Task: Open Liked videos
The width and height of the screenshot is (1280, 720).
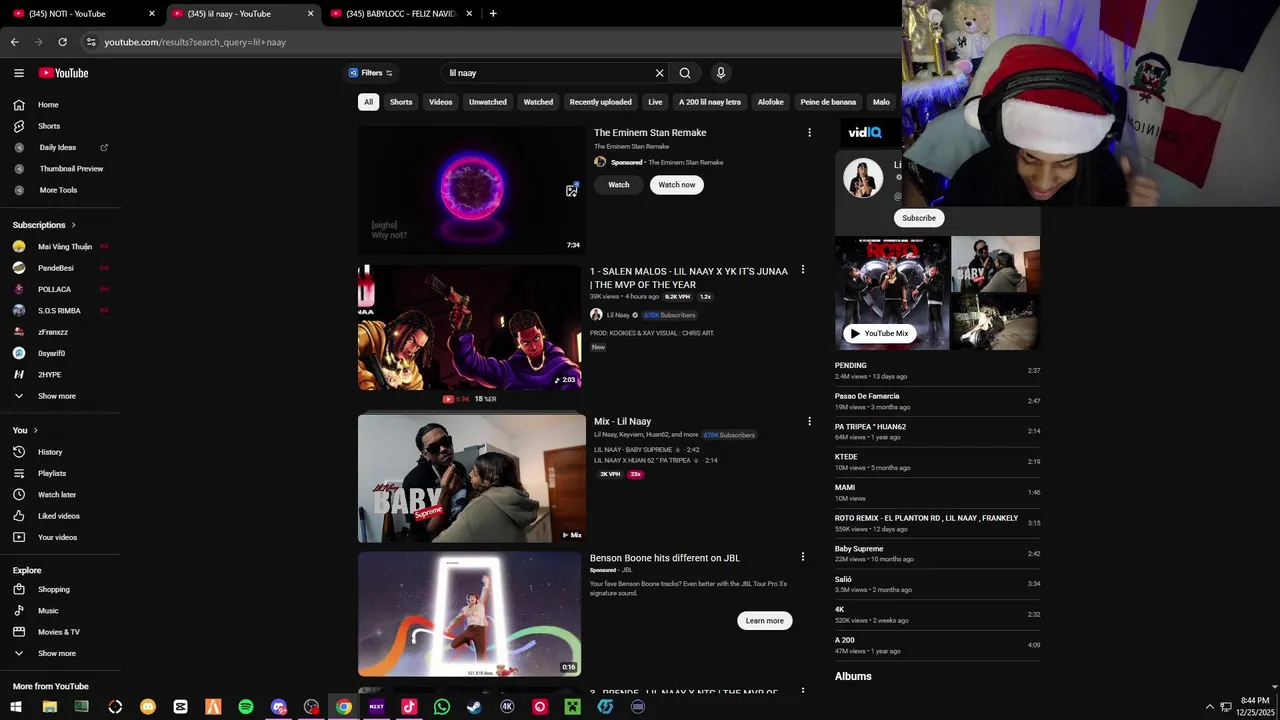Action: click(60, 516)
